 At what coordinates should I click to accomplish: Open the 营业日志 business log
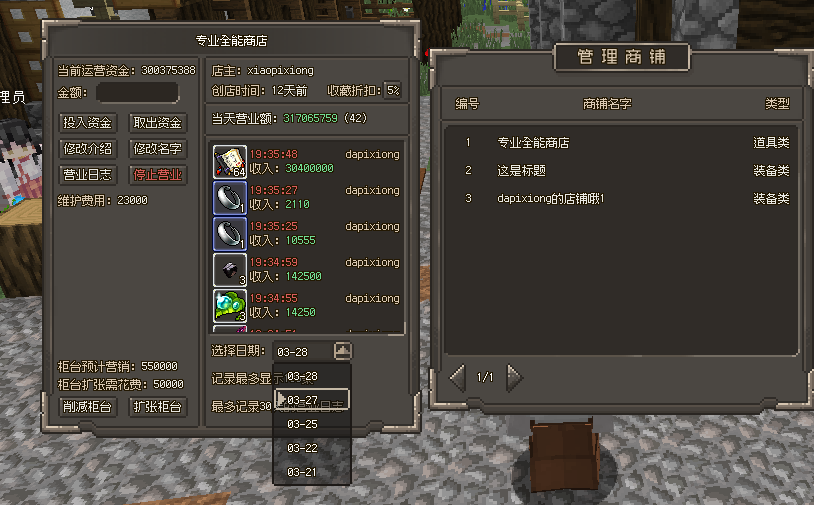[87, 175]
